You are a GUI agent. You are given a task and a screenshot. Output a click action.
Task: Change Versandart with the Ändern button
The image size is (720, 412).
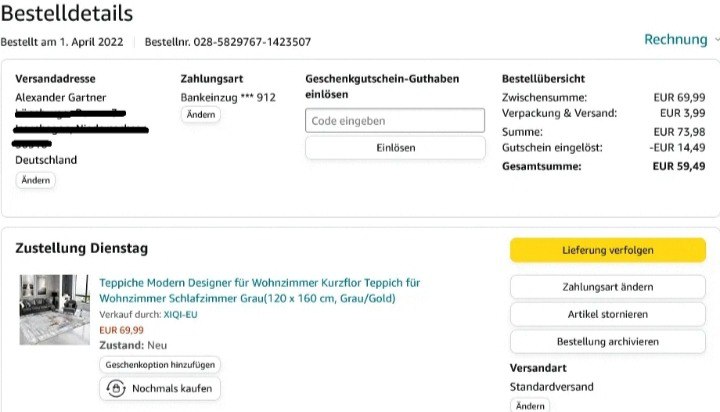tap(531, 406)
